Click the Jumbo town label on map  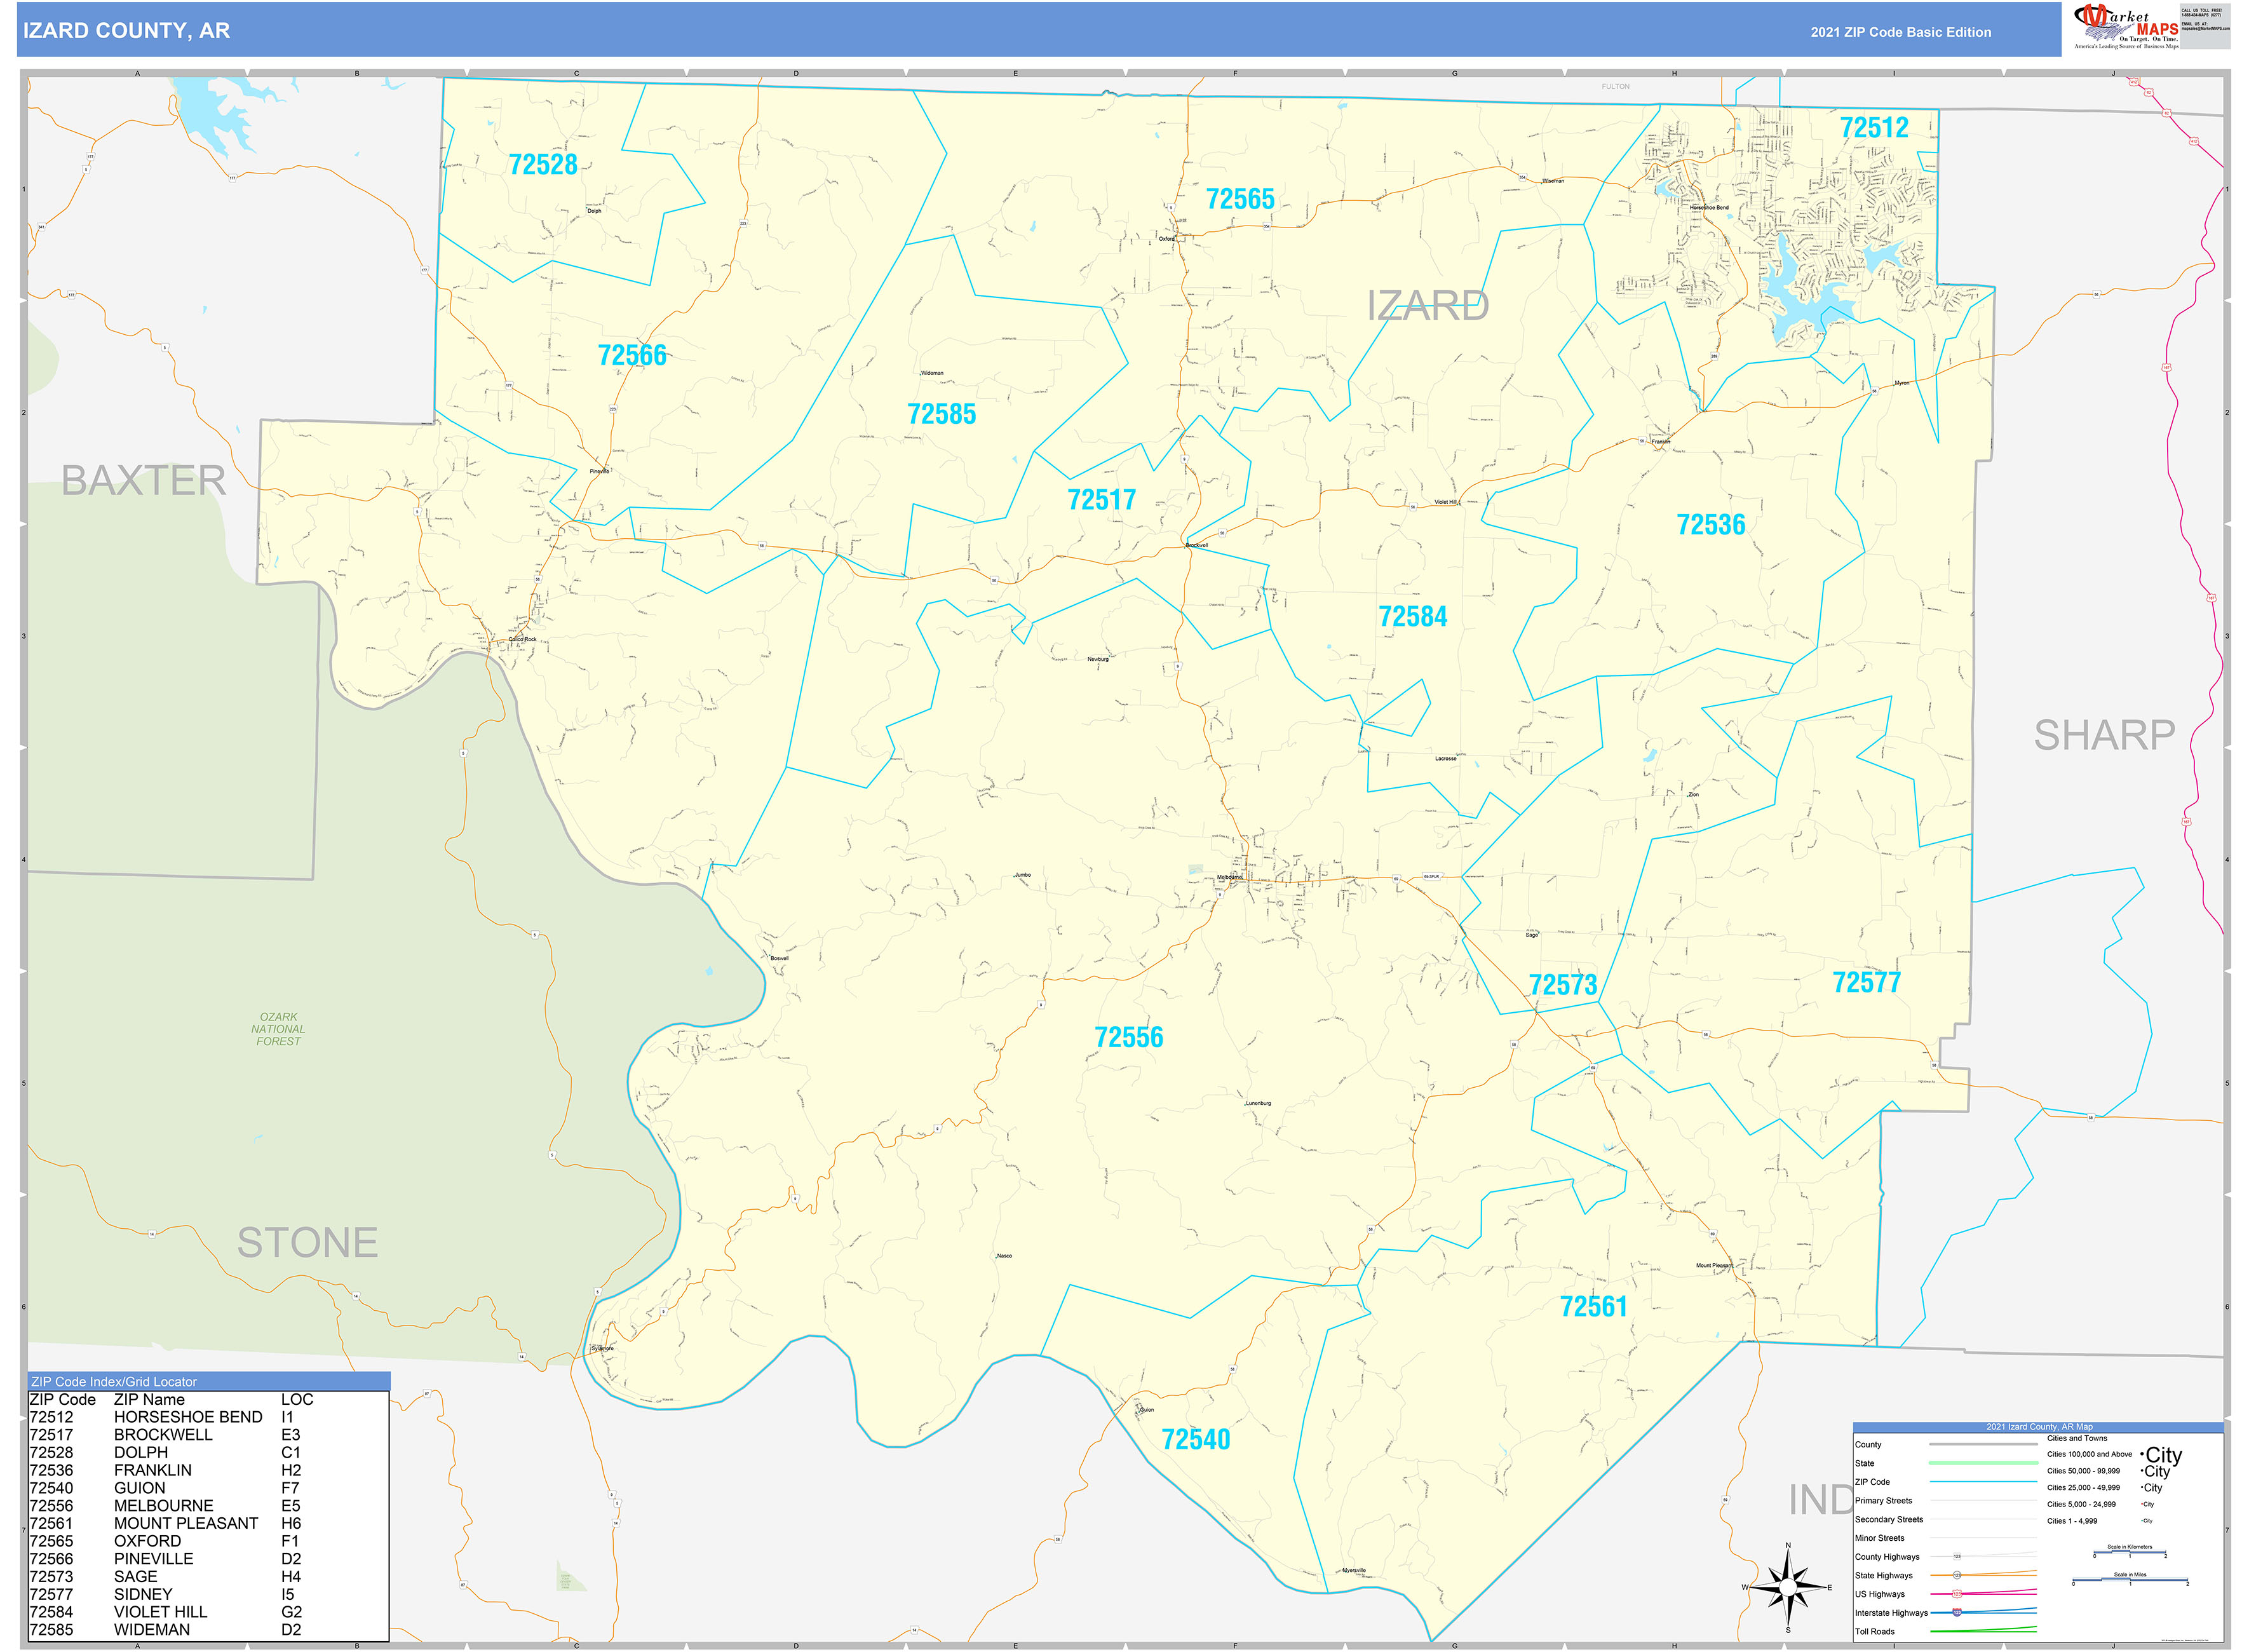pyautogui.click(x=1022, y=875)
